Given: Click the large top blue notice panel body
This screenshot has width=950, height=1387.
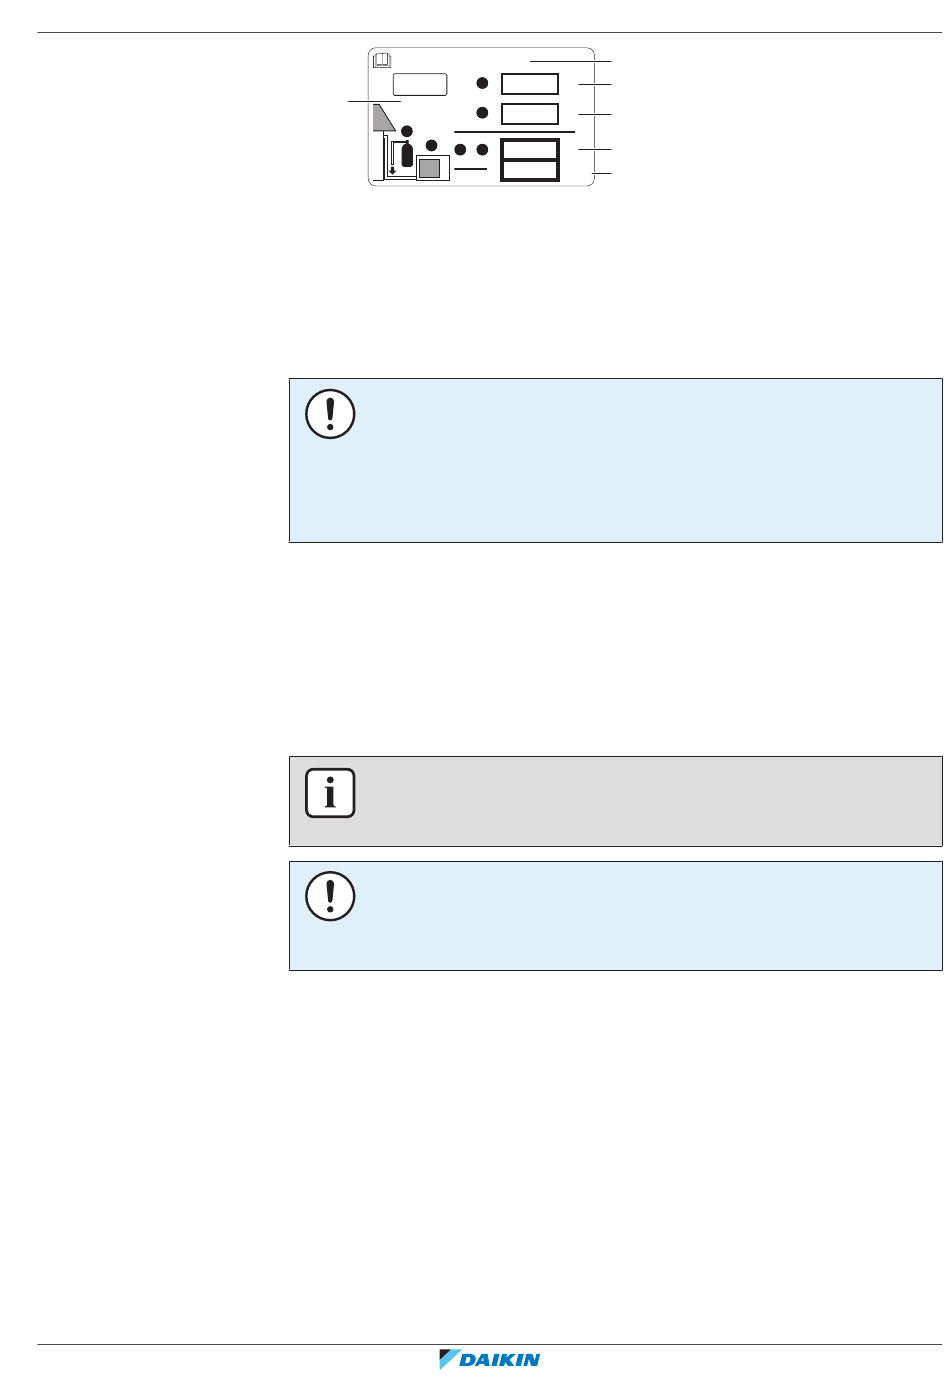Looking at the screenshot, I should [616, 460].
